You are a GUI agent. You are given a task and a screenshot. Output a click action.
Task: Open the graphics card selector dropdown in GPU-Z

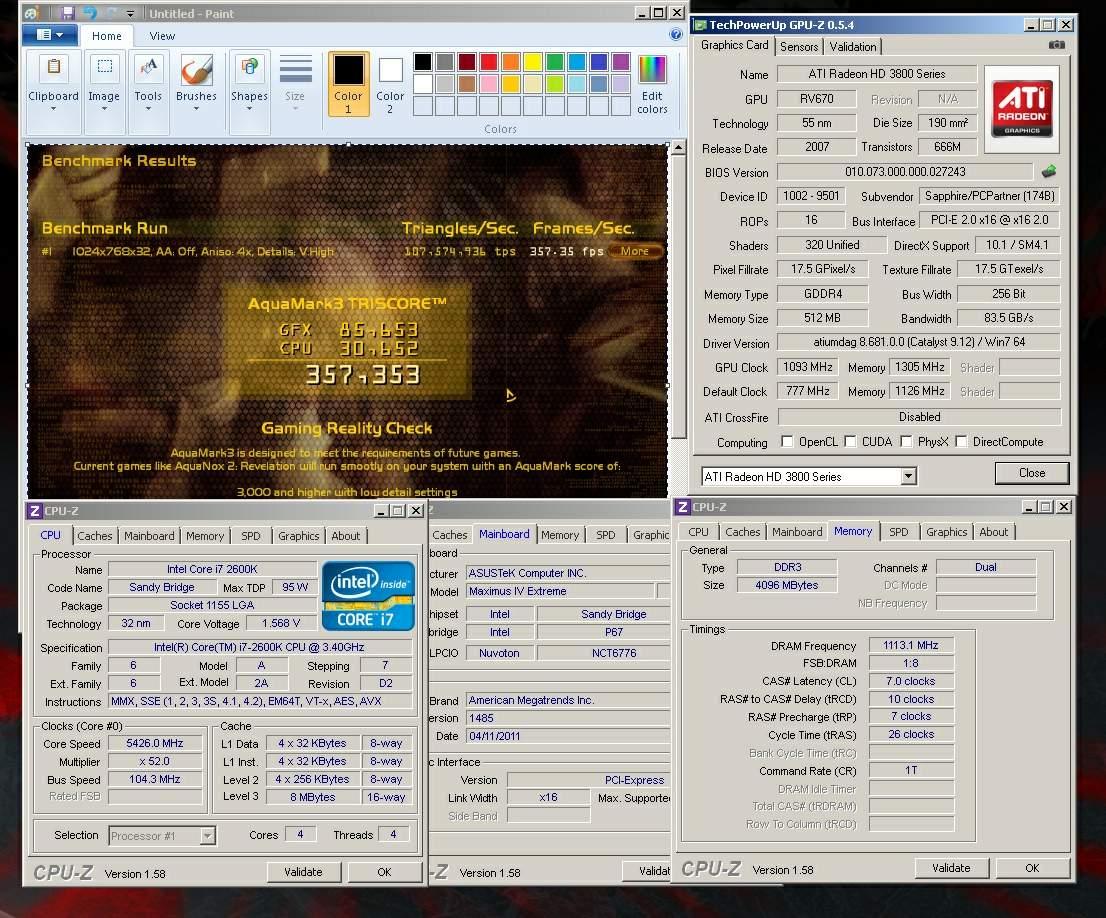908,476
